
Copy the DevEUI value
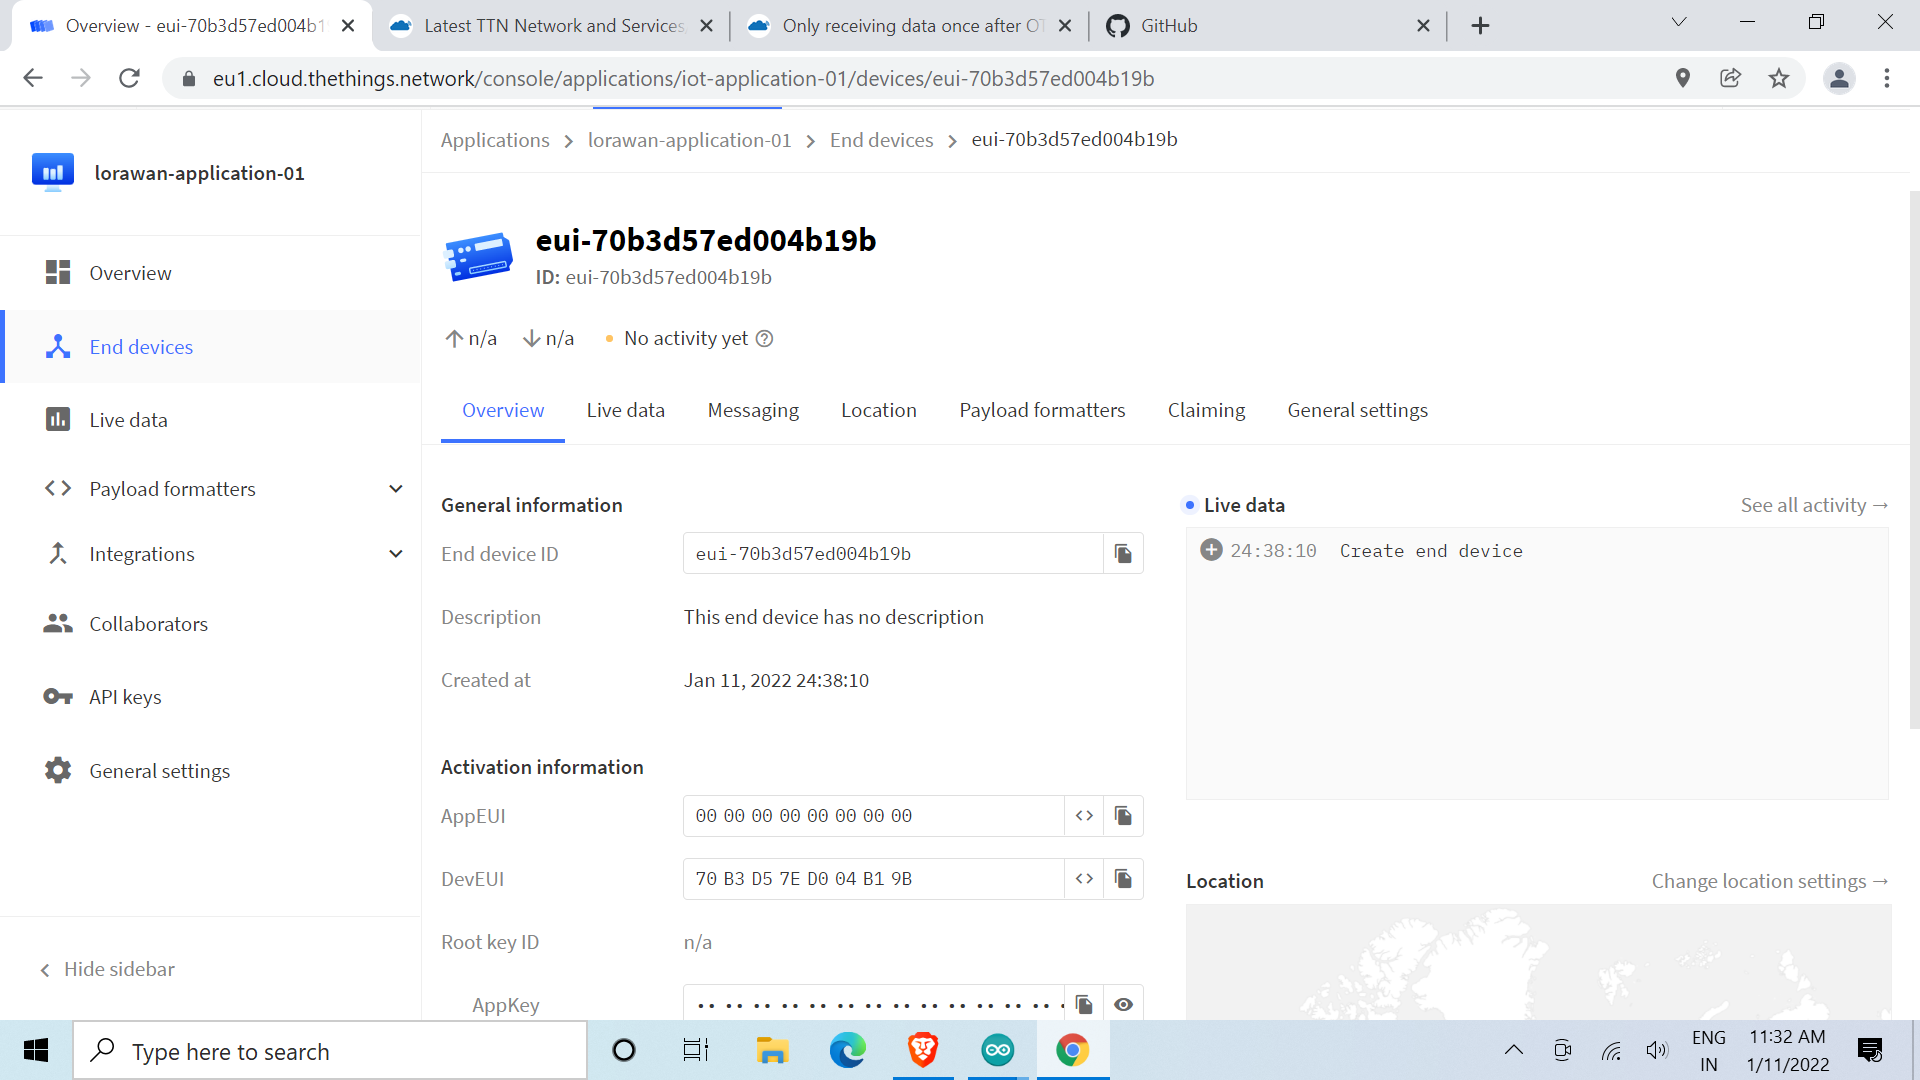pos(1123,879)
